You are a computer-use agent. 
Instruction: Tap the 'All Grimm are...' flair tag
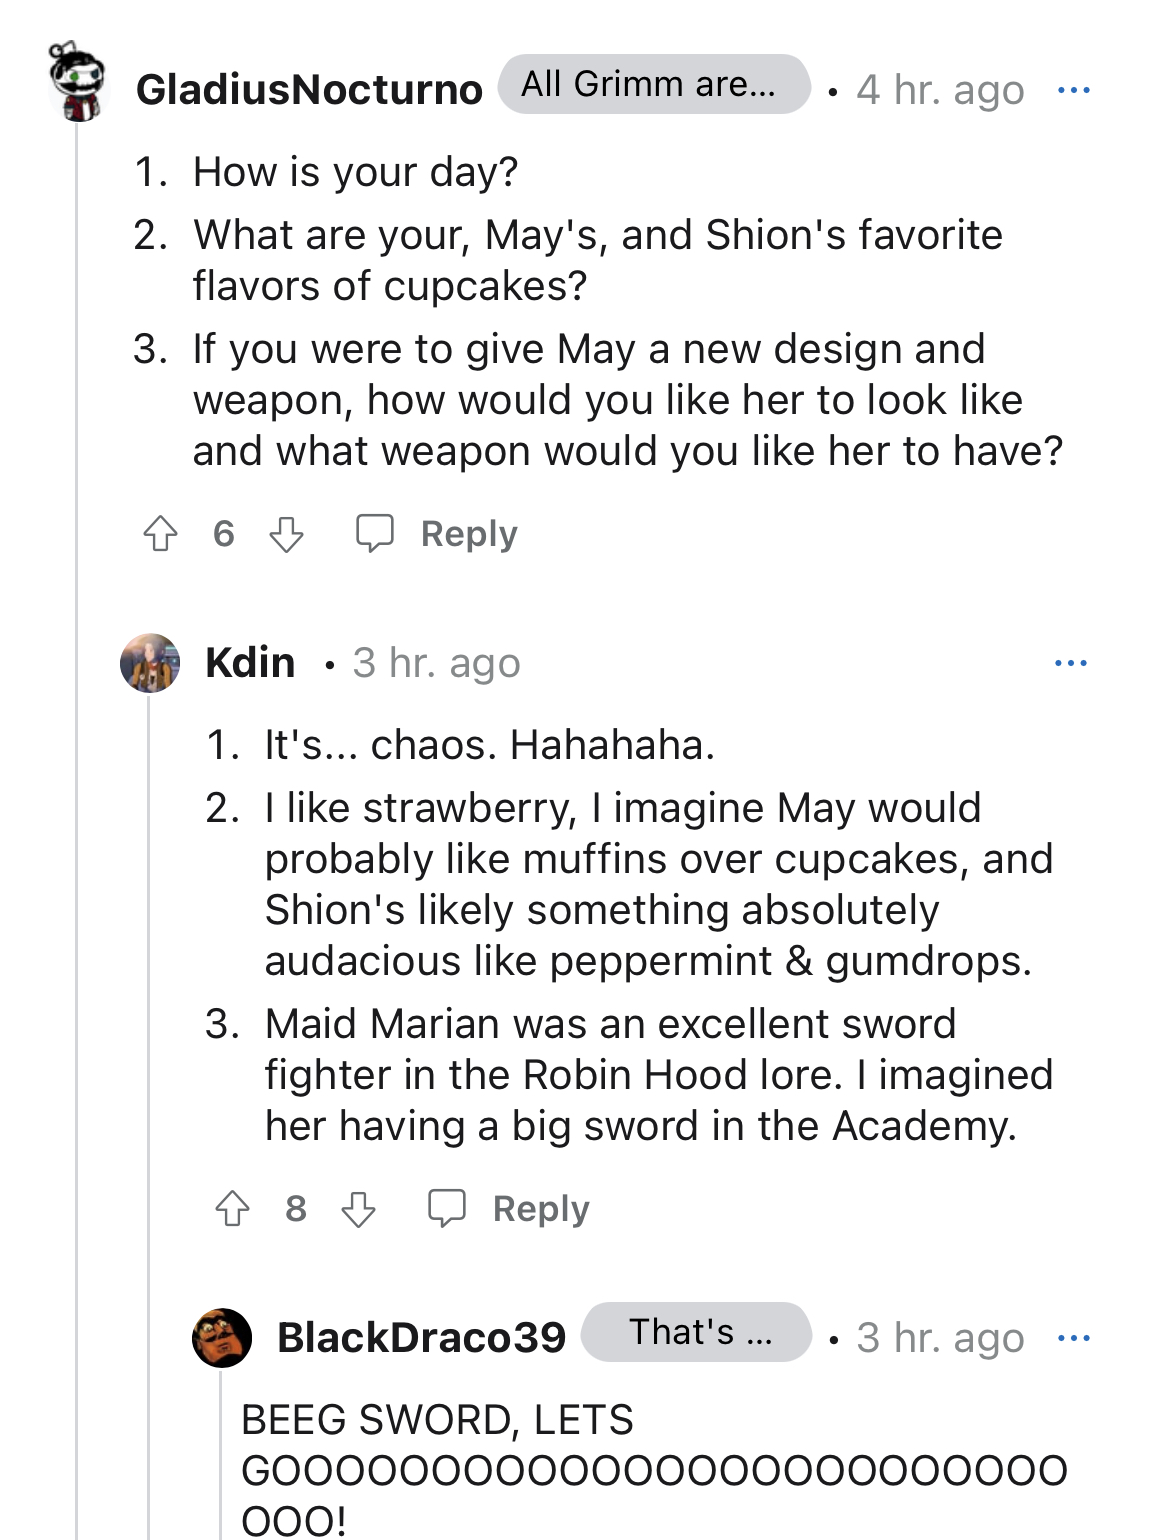pyautogui.click(x=654, y=84)
